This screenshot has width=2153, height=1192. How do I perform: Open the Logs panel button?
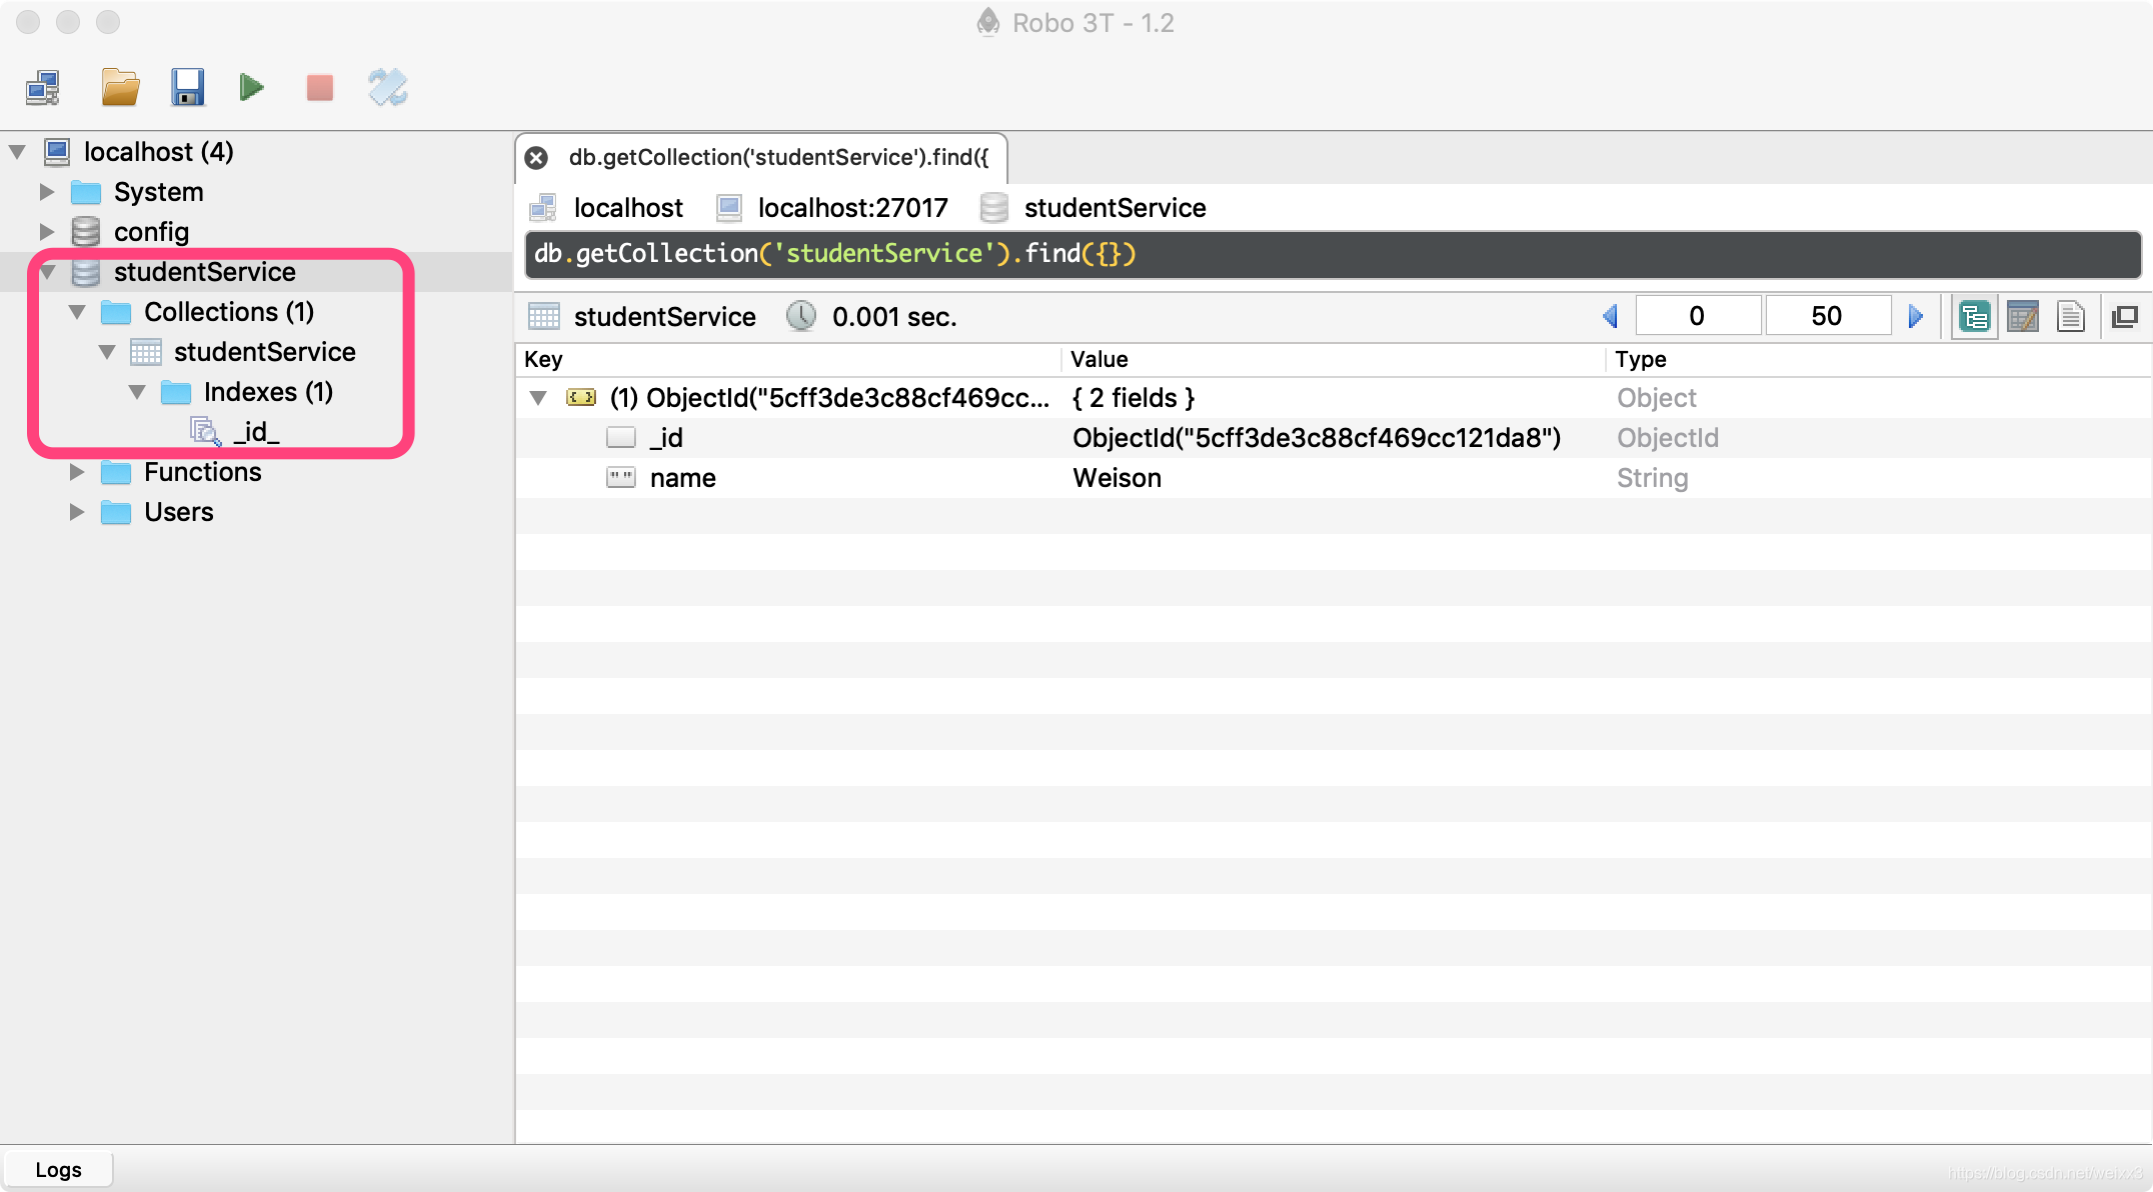tap(58, 1170)
